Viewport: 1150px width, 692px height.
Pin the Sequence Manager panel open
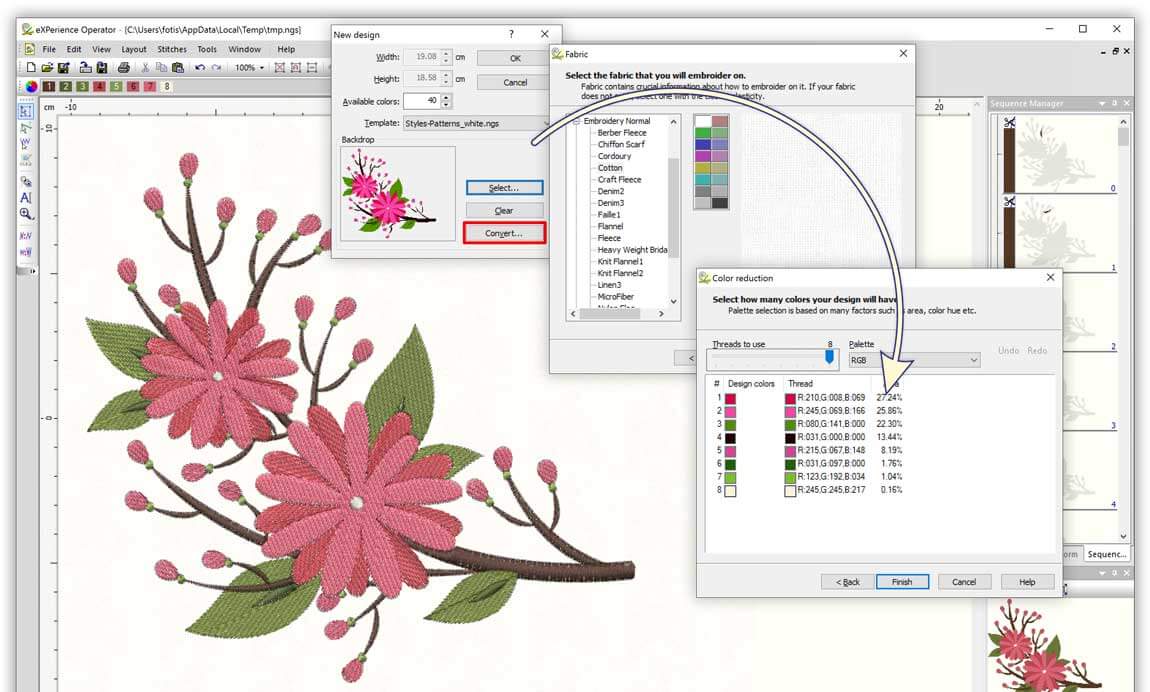pyautogui.click(x=1114, y=103)
